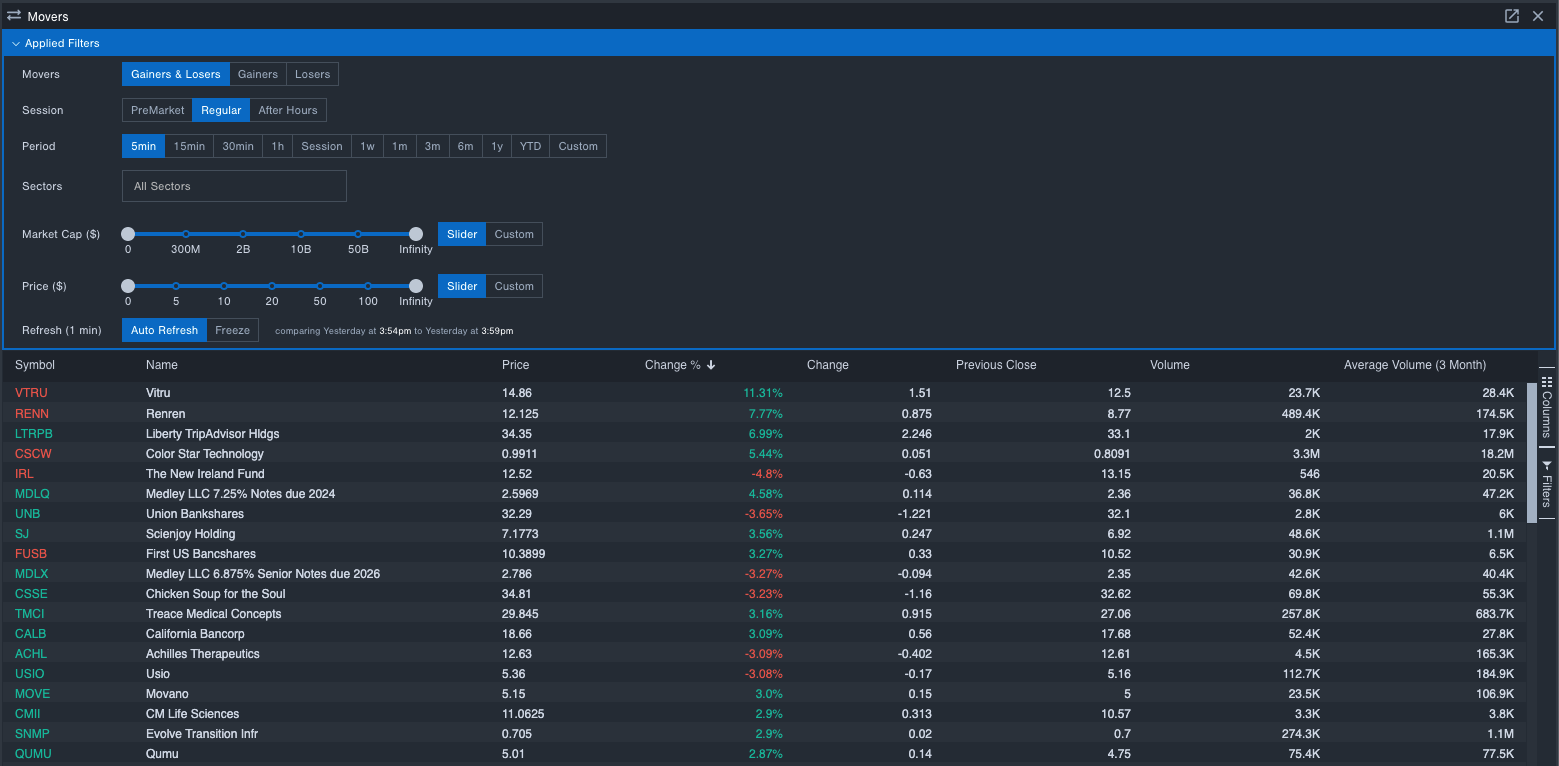This screenshot has width=1559, height=766.
Task: Click the Price slider Infinity handle
Action: [x=416, y=286]
